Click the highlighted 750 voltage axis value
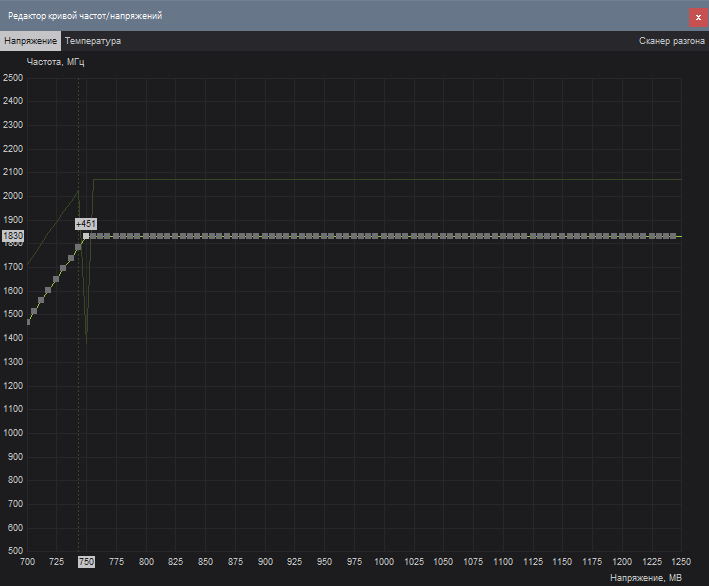709x586 pixels. tap(86, 562)
